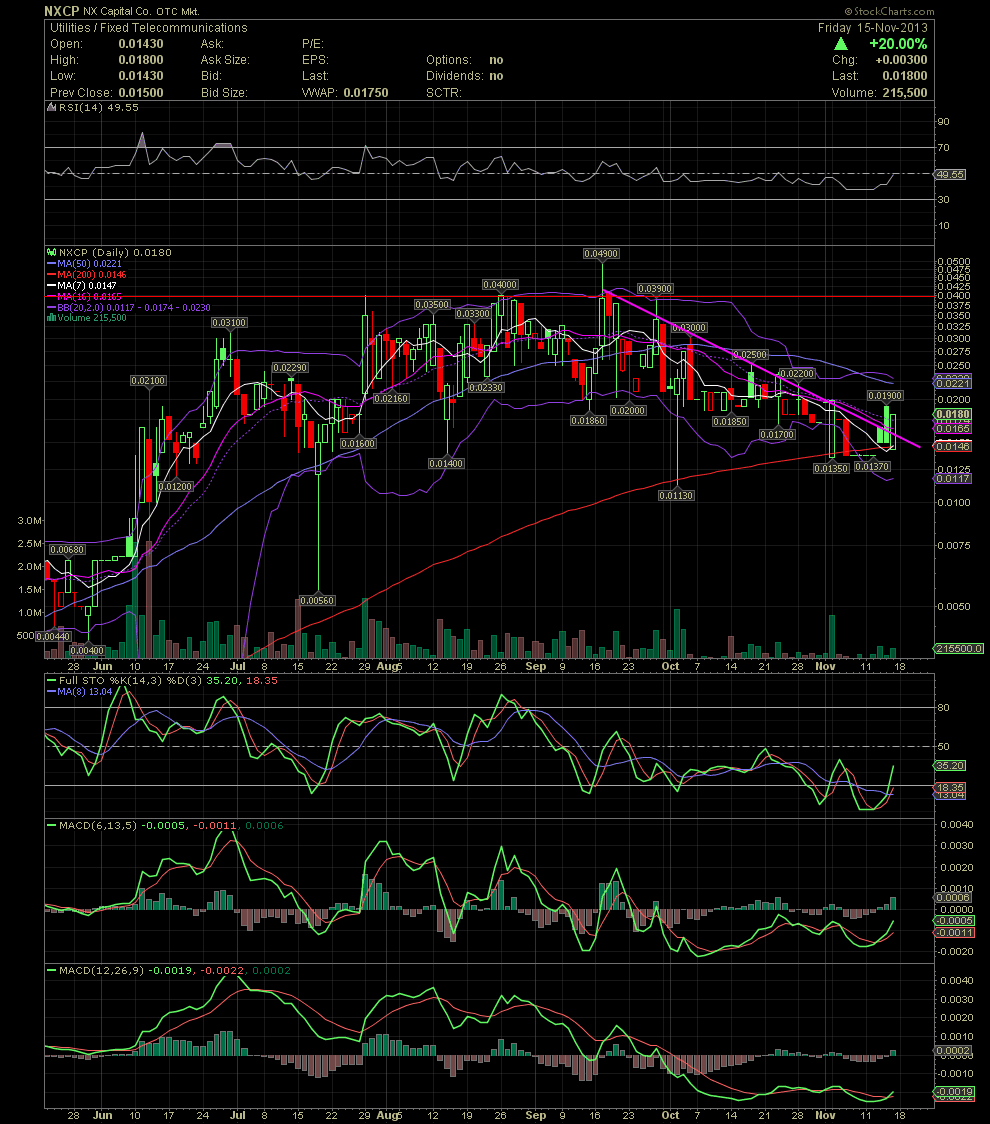Click the 49.55 RSI value tag
The image size is (990, 1124).
coord(951,174)
